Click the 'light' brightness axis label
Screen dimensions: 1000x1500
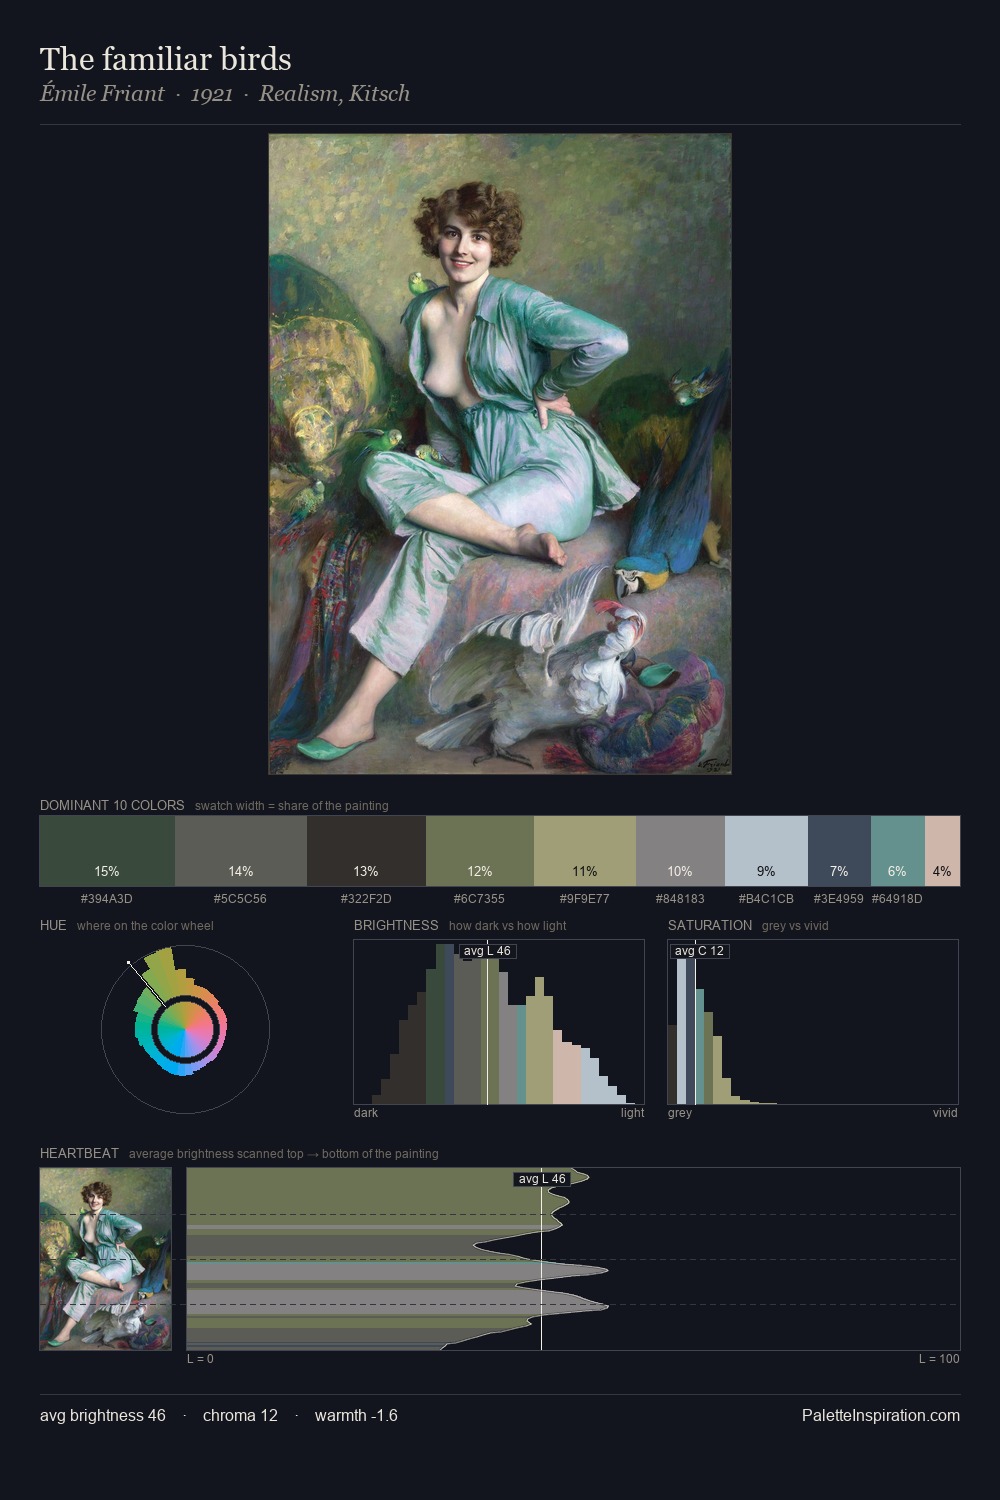tap(633, 1112)
